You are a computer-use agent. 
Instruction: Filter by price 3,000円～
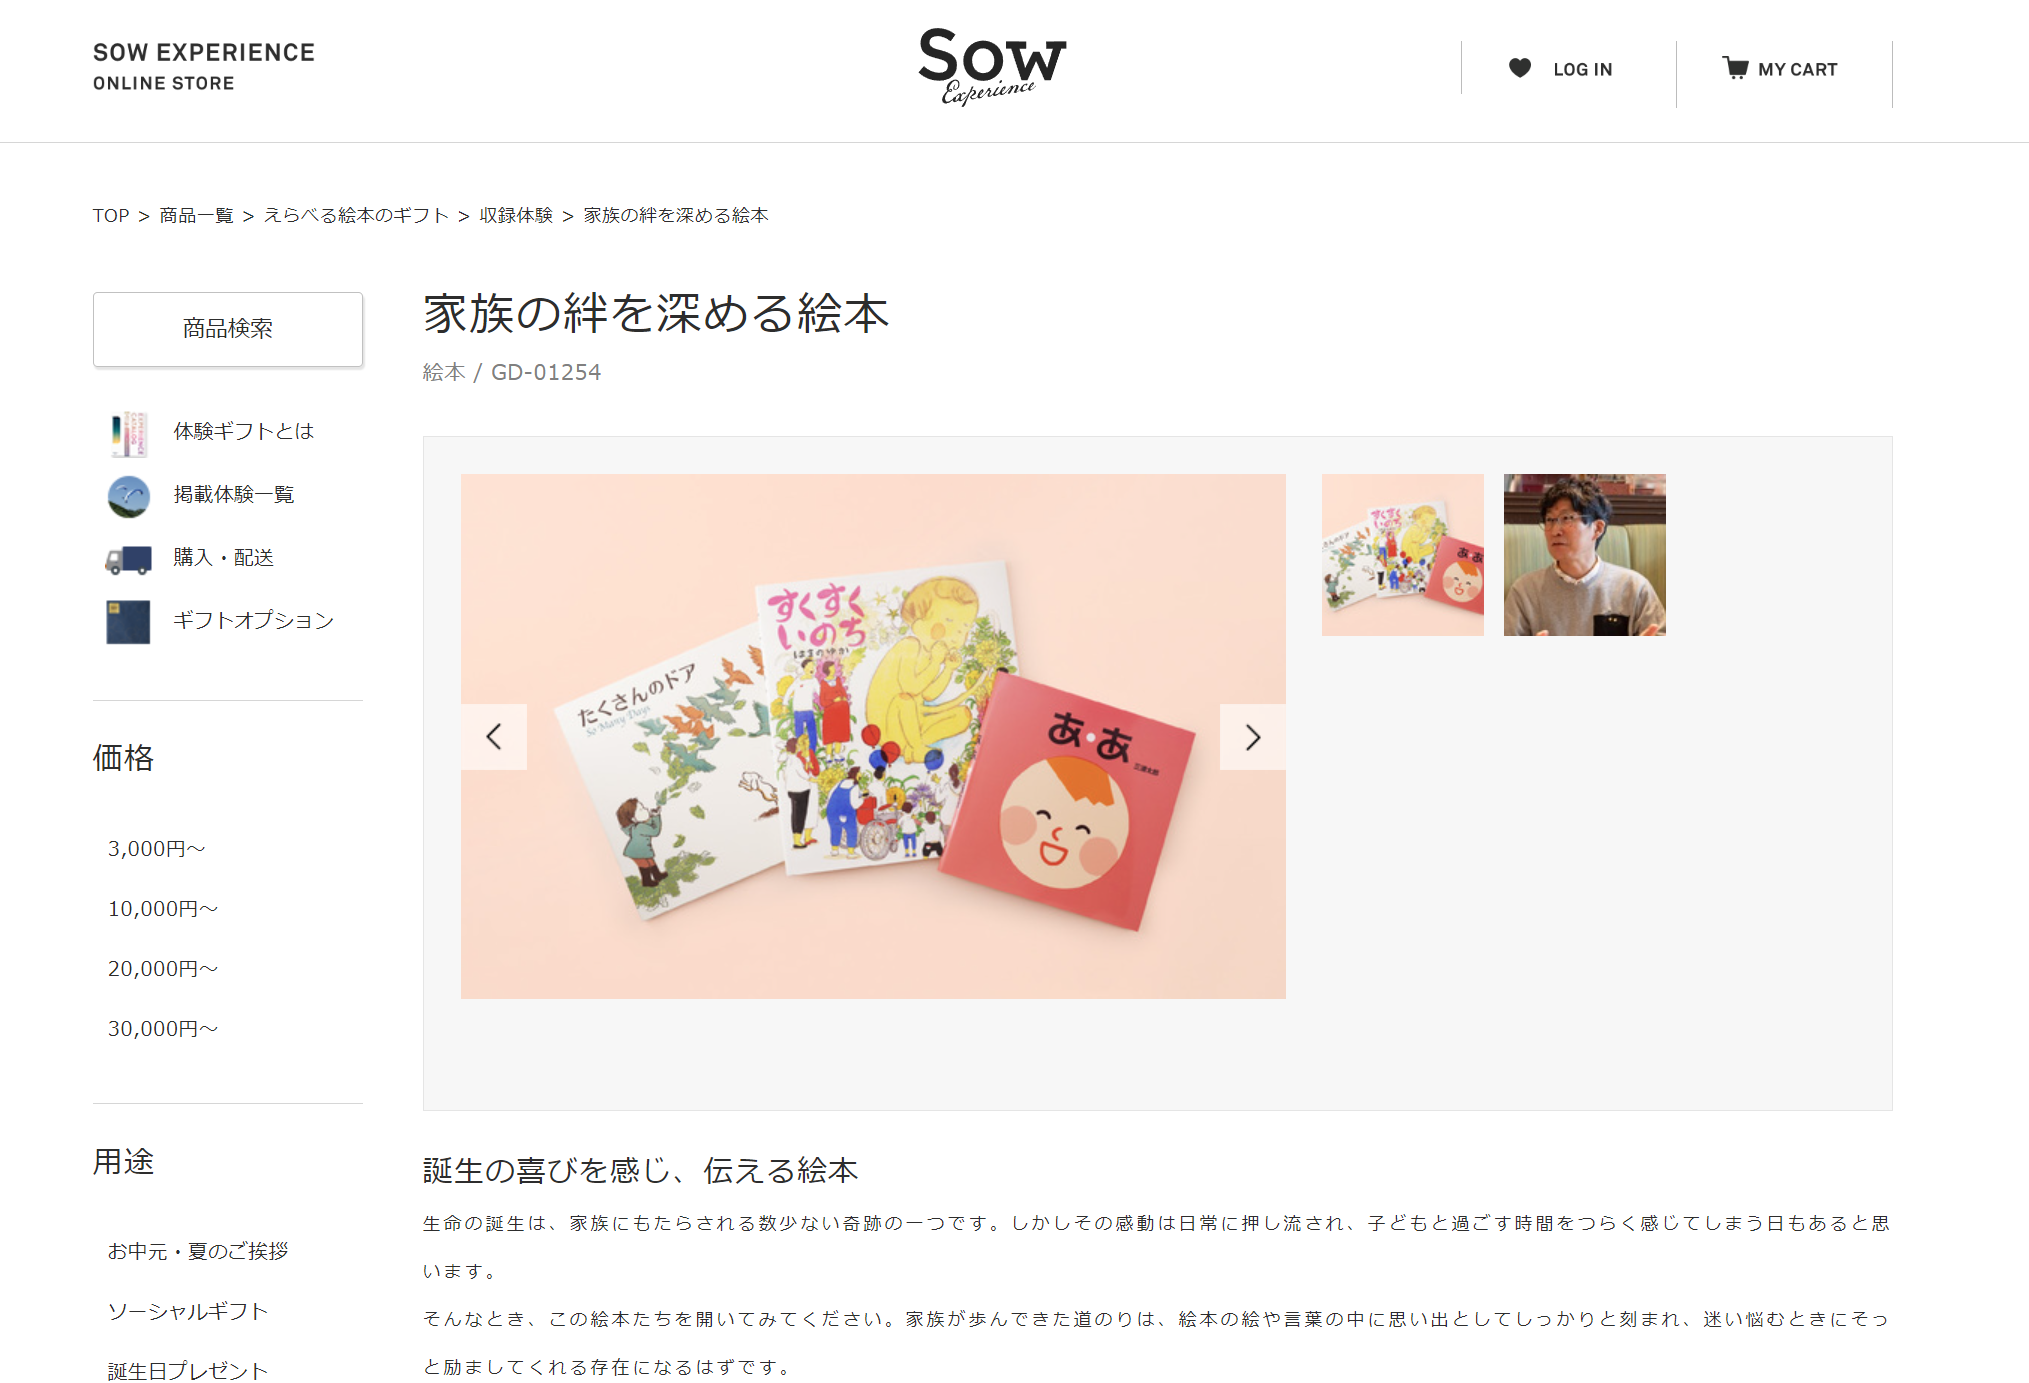[157, 849]
